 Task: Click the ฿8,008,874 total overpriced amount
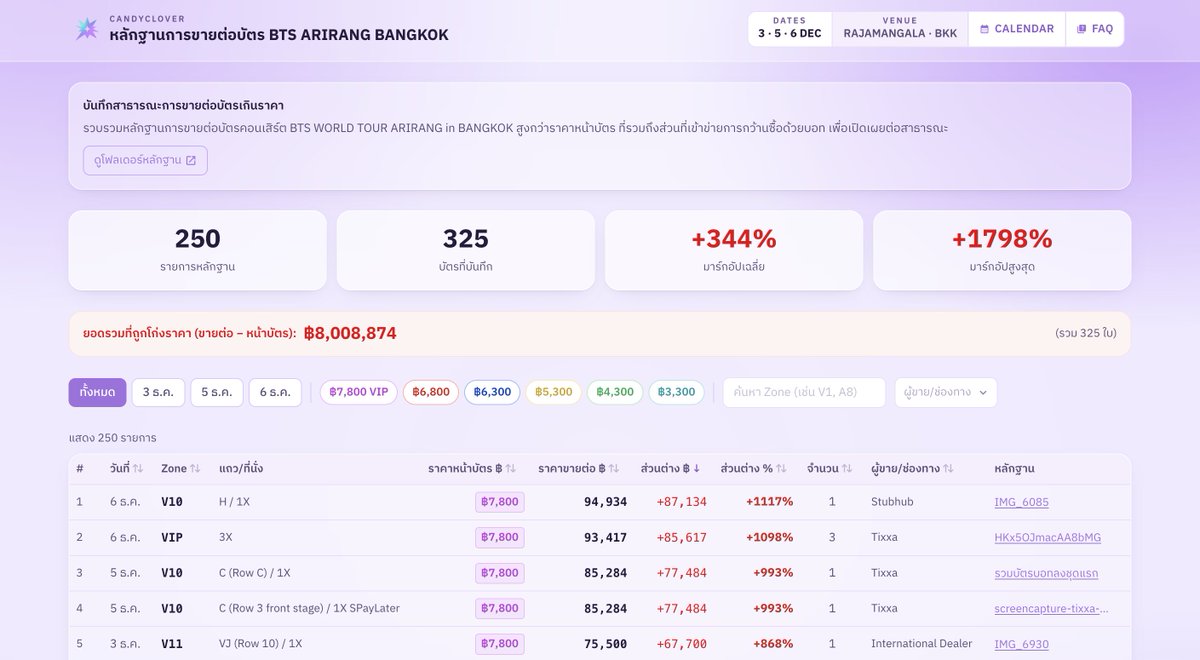coord(350,333)
